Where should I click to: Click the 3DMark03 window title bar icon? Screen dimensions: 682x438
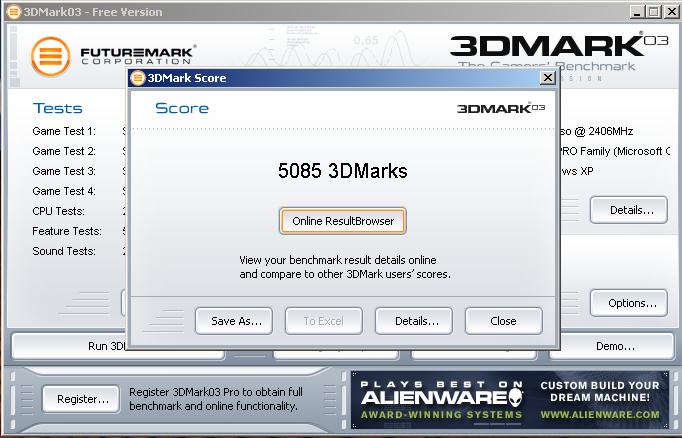(14, 12)
